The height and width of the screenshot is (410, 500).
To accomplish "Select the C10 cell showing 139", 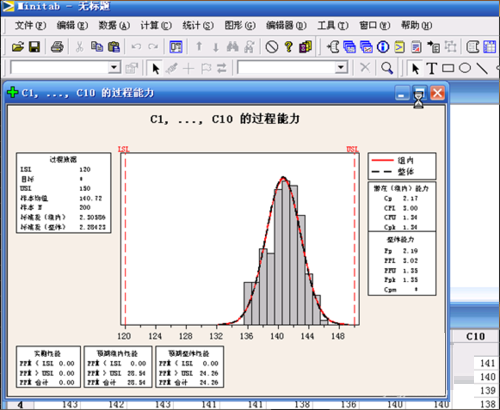I will click(x=487, y=390).
